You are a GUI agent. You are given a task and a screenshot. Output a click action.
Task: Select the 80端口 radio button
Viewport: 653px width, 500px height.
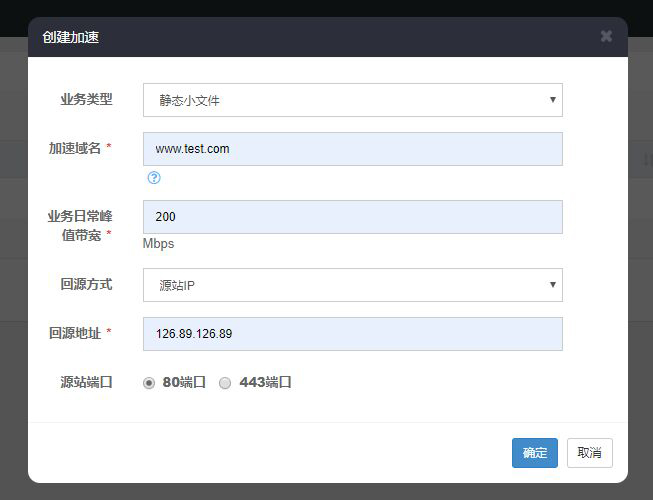[x=150, y=382]
